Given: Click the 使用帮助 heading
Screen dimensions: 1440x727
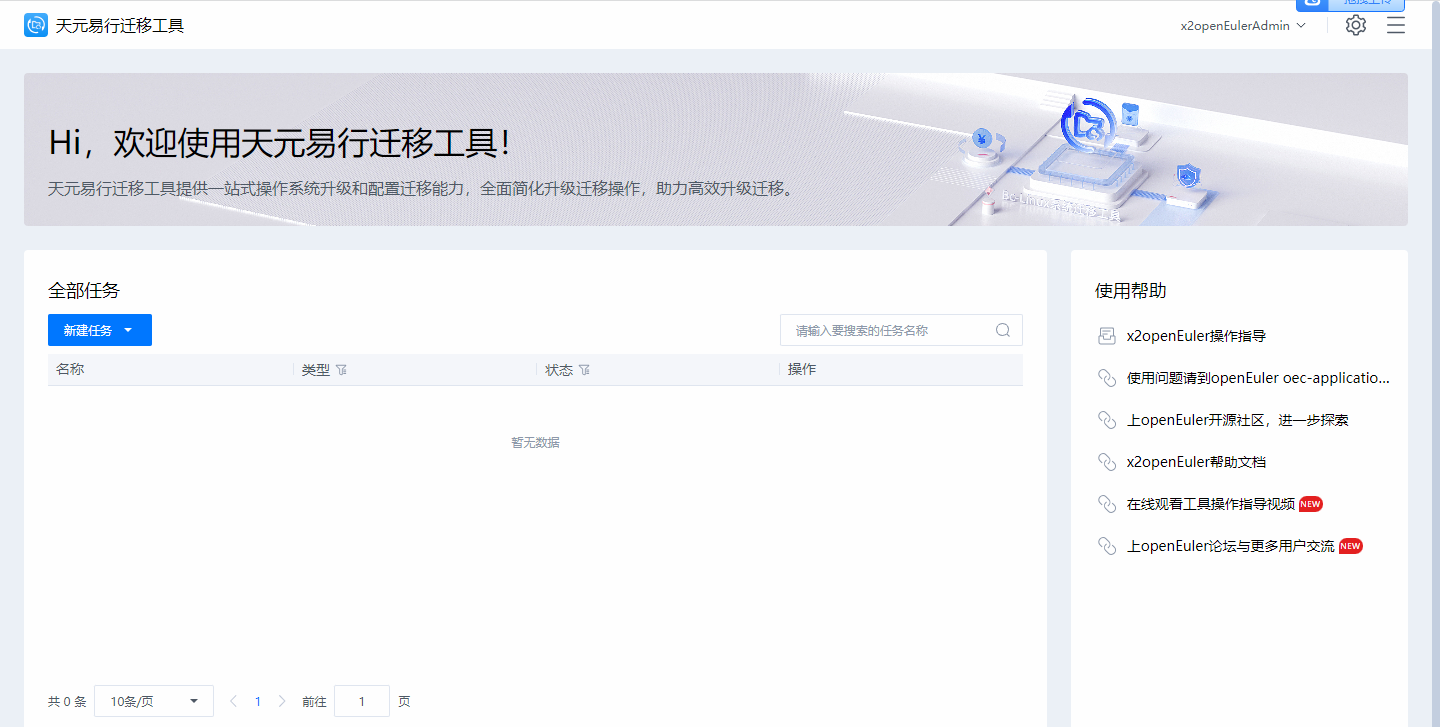Looking at the screenshot, I should (x=1131, y=291).
